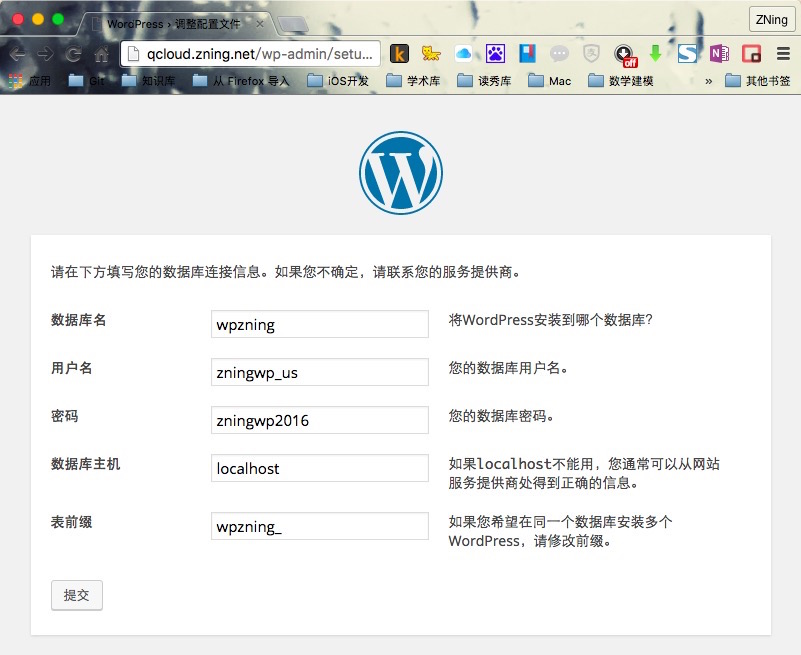Open the 数学建模 bookmarks folder

pyautogui.click(x=621, y=81)
